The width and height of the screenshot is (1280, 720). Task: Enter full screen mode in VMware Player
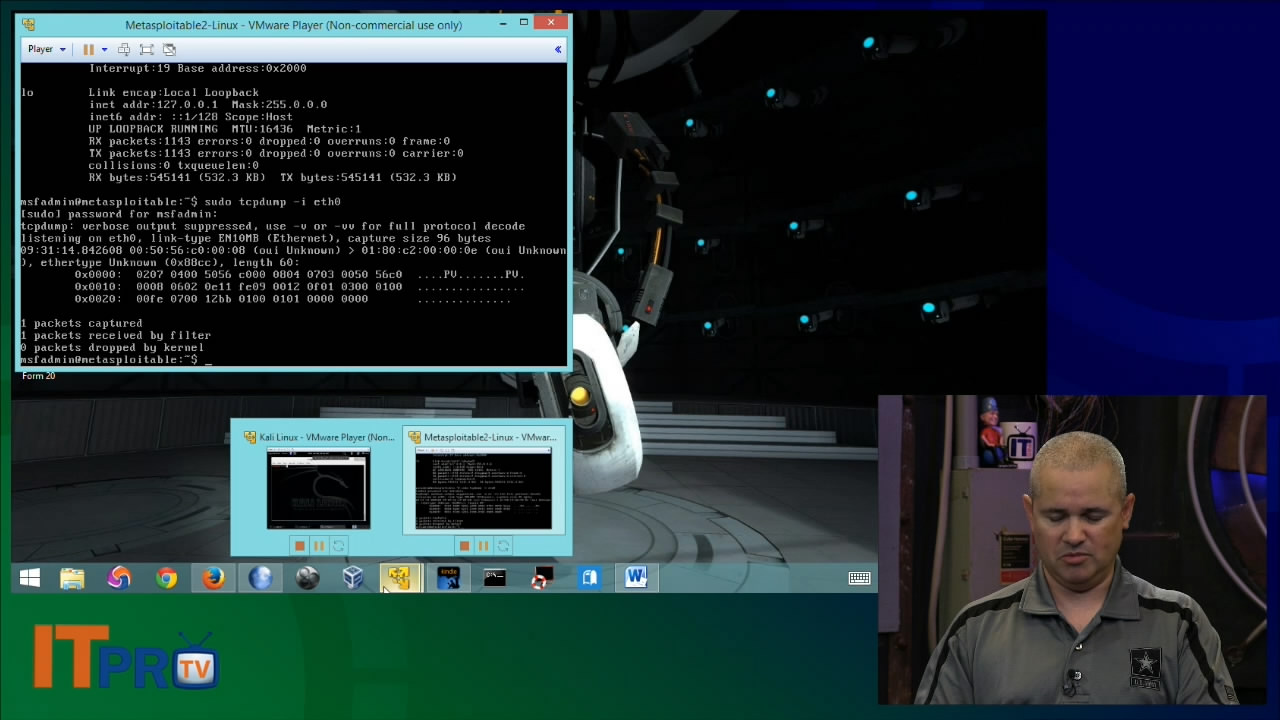[x=147, y=49]
